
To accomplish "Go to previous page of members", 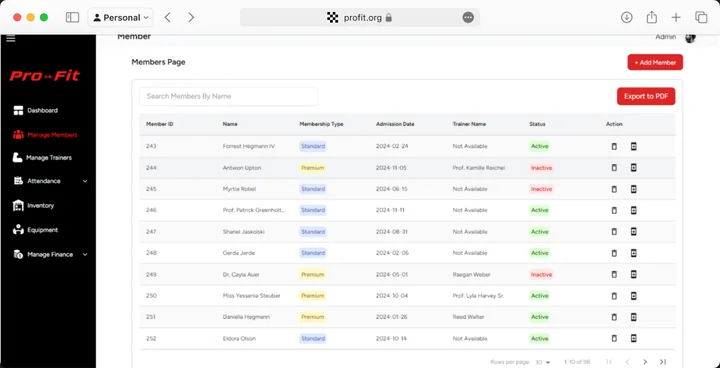I will (627, 362).
